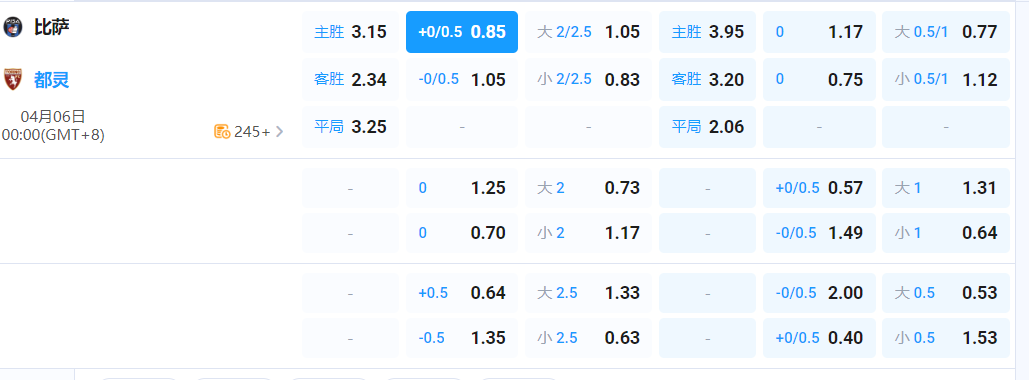Select +0/0.5 at odds 0.40
Image resolution: width=1029 pixels, height=380 pixels.
(x=819, y=338)
